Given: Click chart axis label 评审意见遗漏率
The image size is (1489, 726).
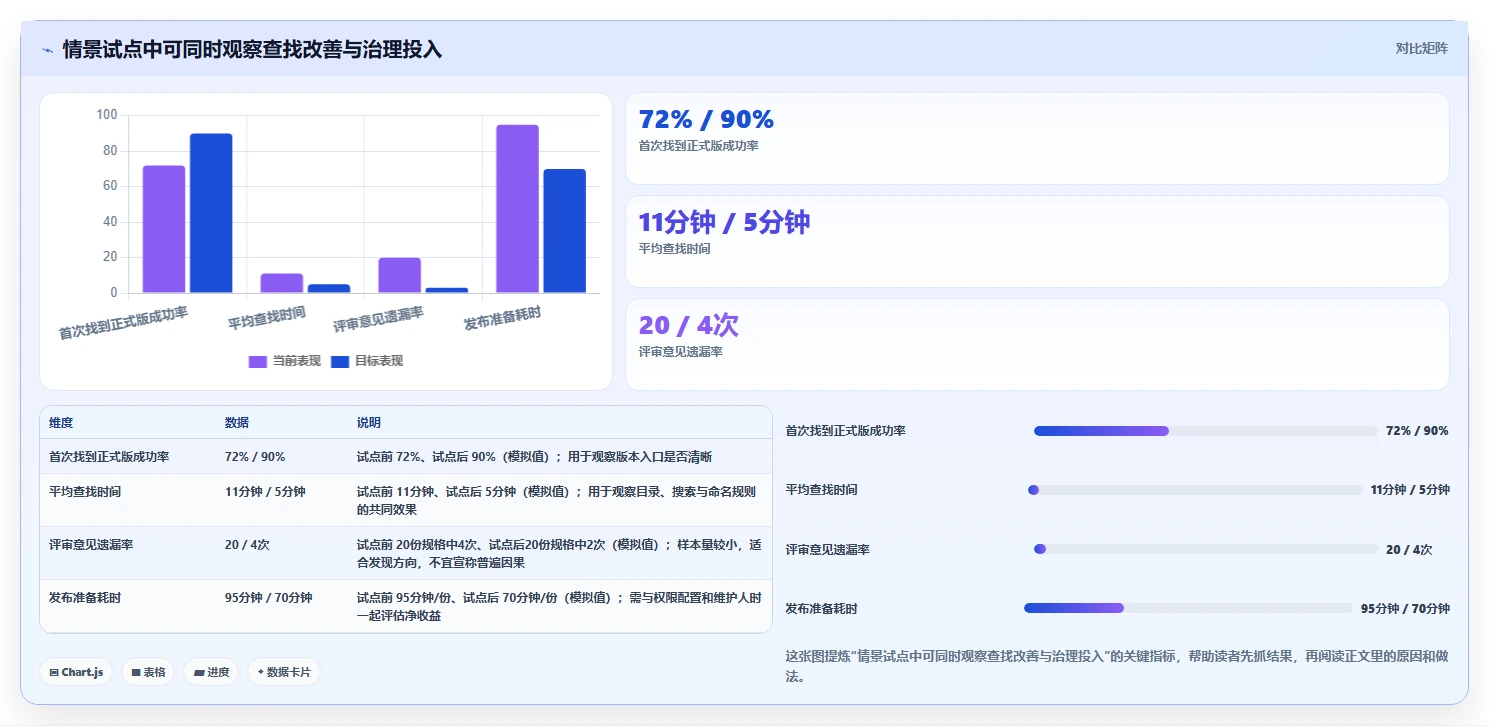Looking at the screenshot, I should 378,320.
